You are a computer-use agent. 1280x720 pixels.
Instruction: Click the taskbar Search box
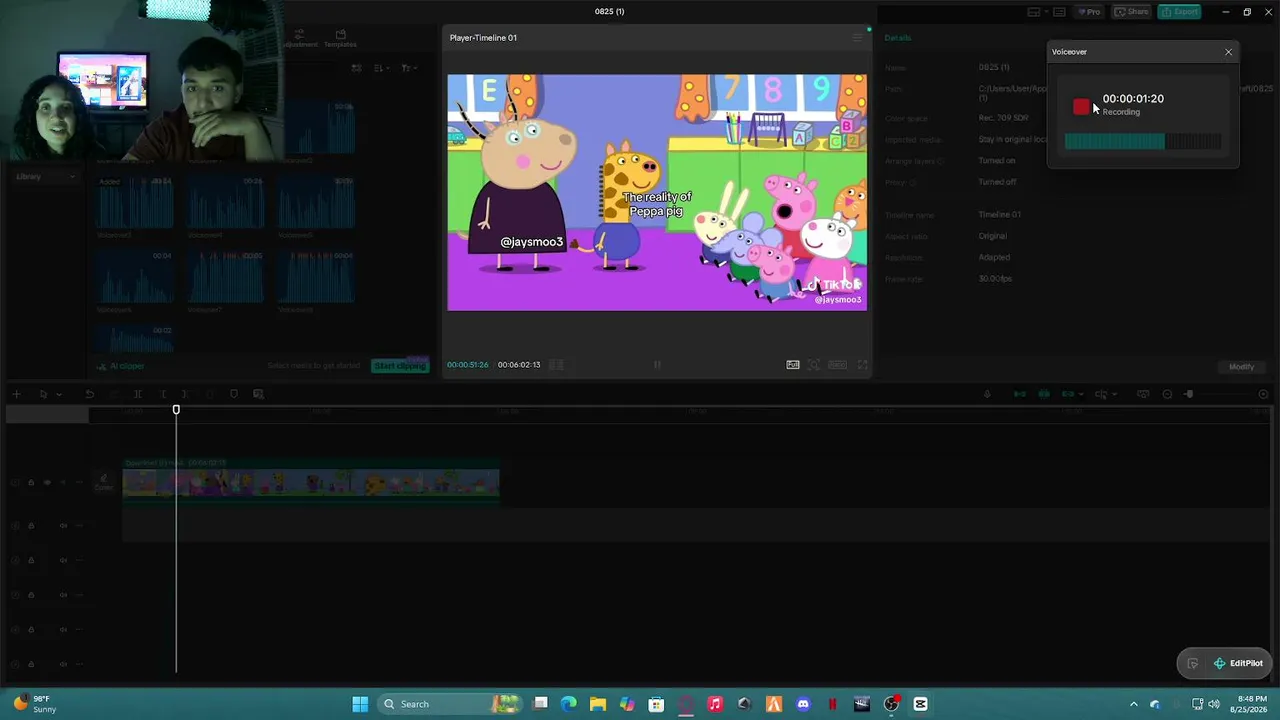pos(450,704)
